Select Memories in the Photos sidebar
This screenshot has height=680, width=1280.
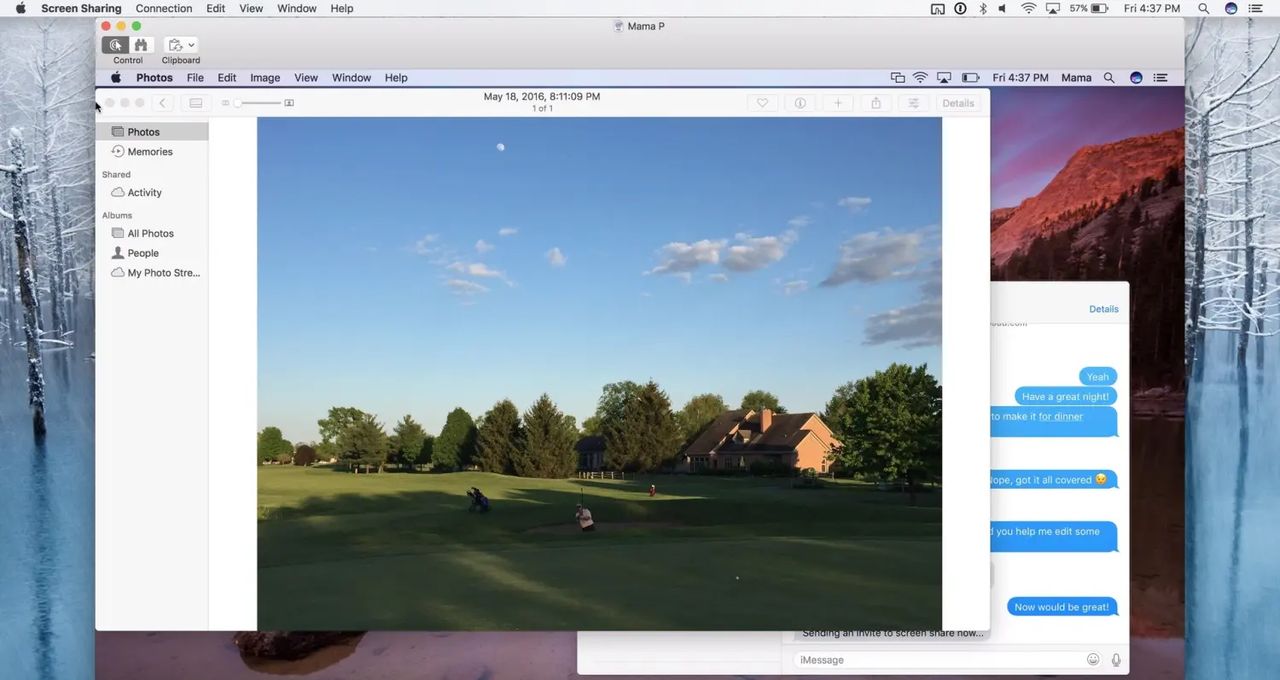tap(150, 152)
